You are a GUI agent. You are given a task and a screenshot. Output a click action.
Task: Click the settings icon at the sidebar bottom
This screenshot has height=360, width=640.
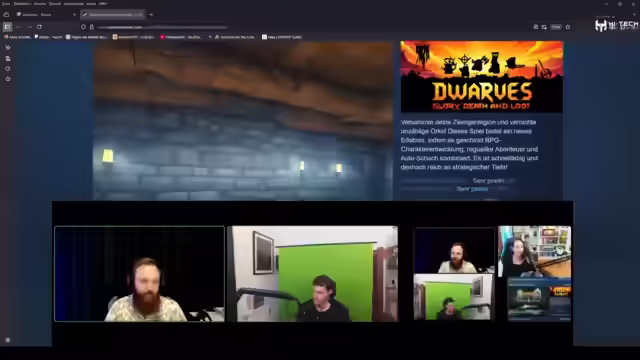[7, 340]
